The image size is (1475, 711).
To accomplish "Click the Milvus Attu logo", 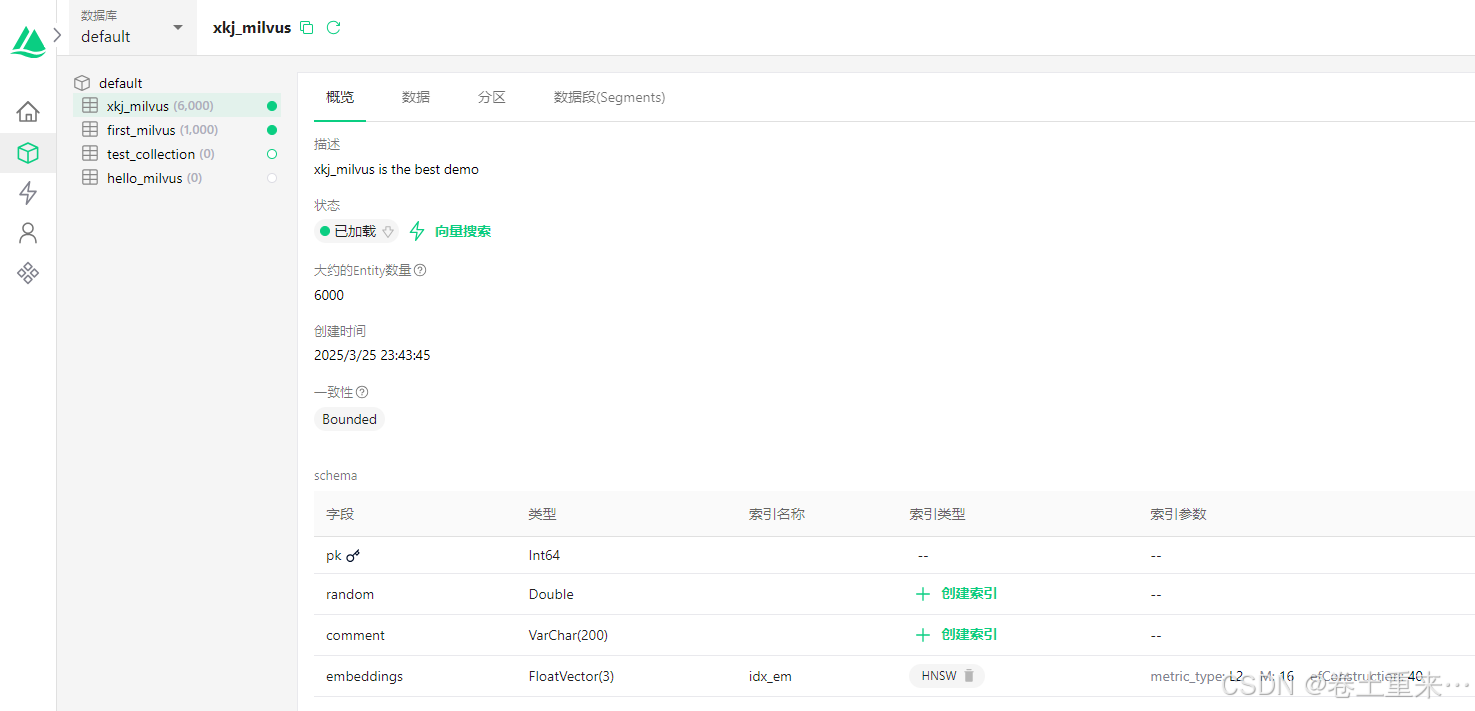I will coord(28,42).
